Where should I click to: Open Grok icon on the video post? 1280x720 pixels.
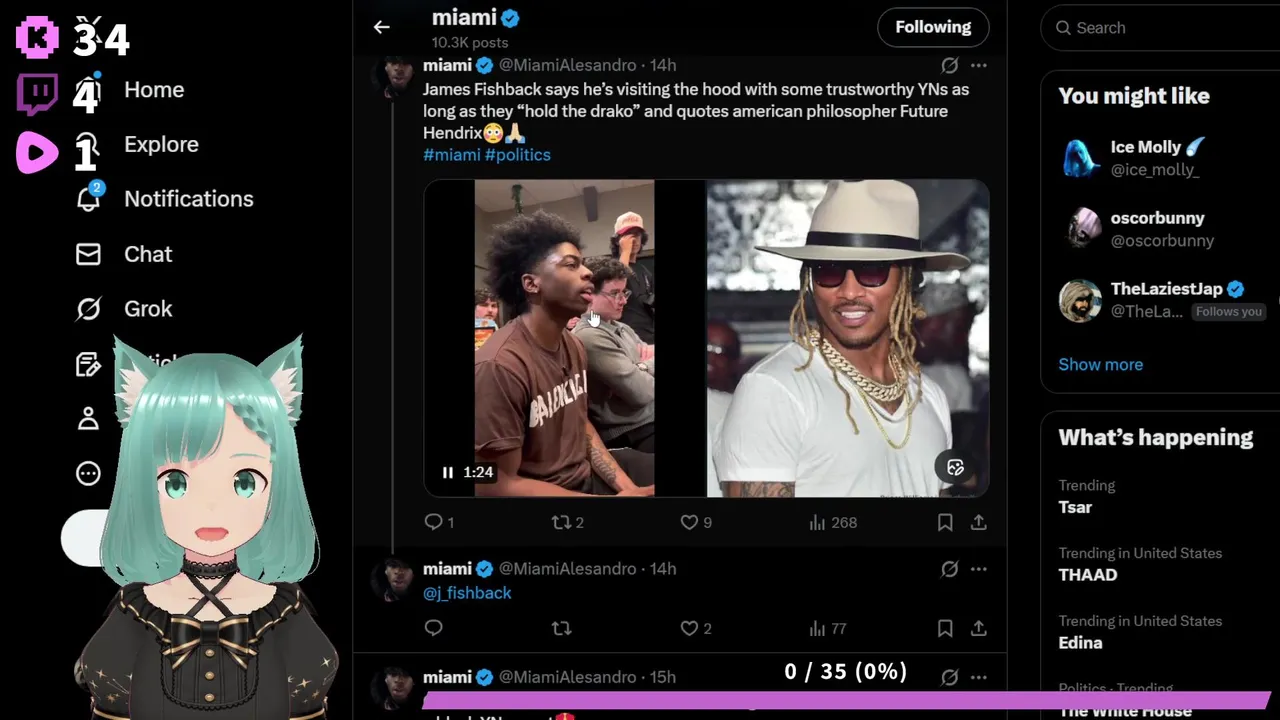(x=949, y=65)
